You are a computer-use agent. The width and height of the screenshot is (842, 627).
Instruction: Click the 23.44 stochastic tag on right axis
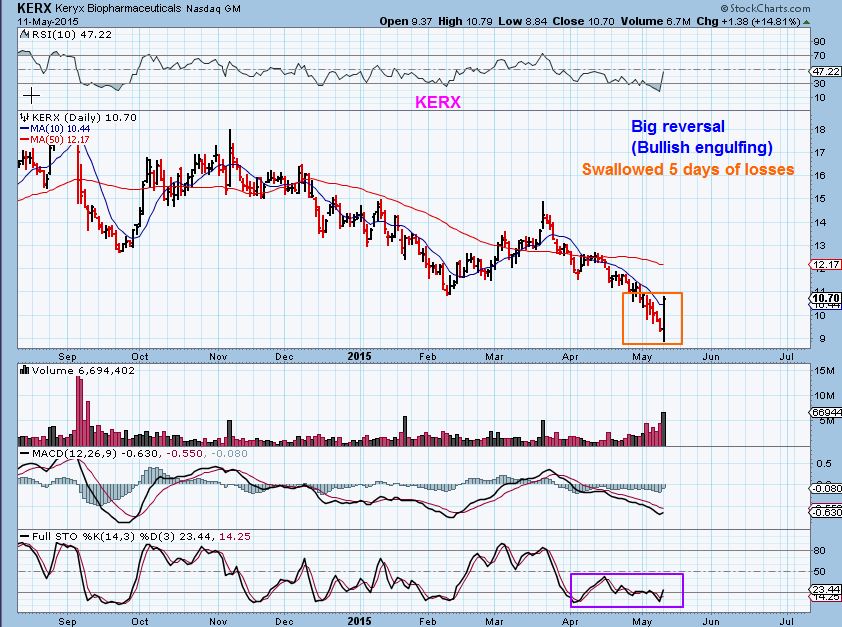(x=826, y=589)
